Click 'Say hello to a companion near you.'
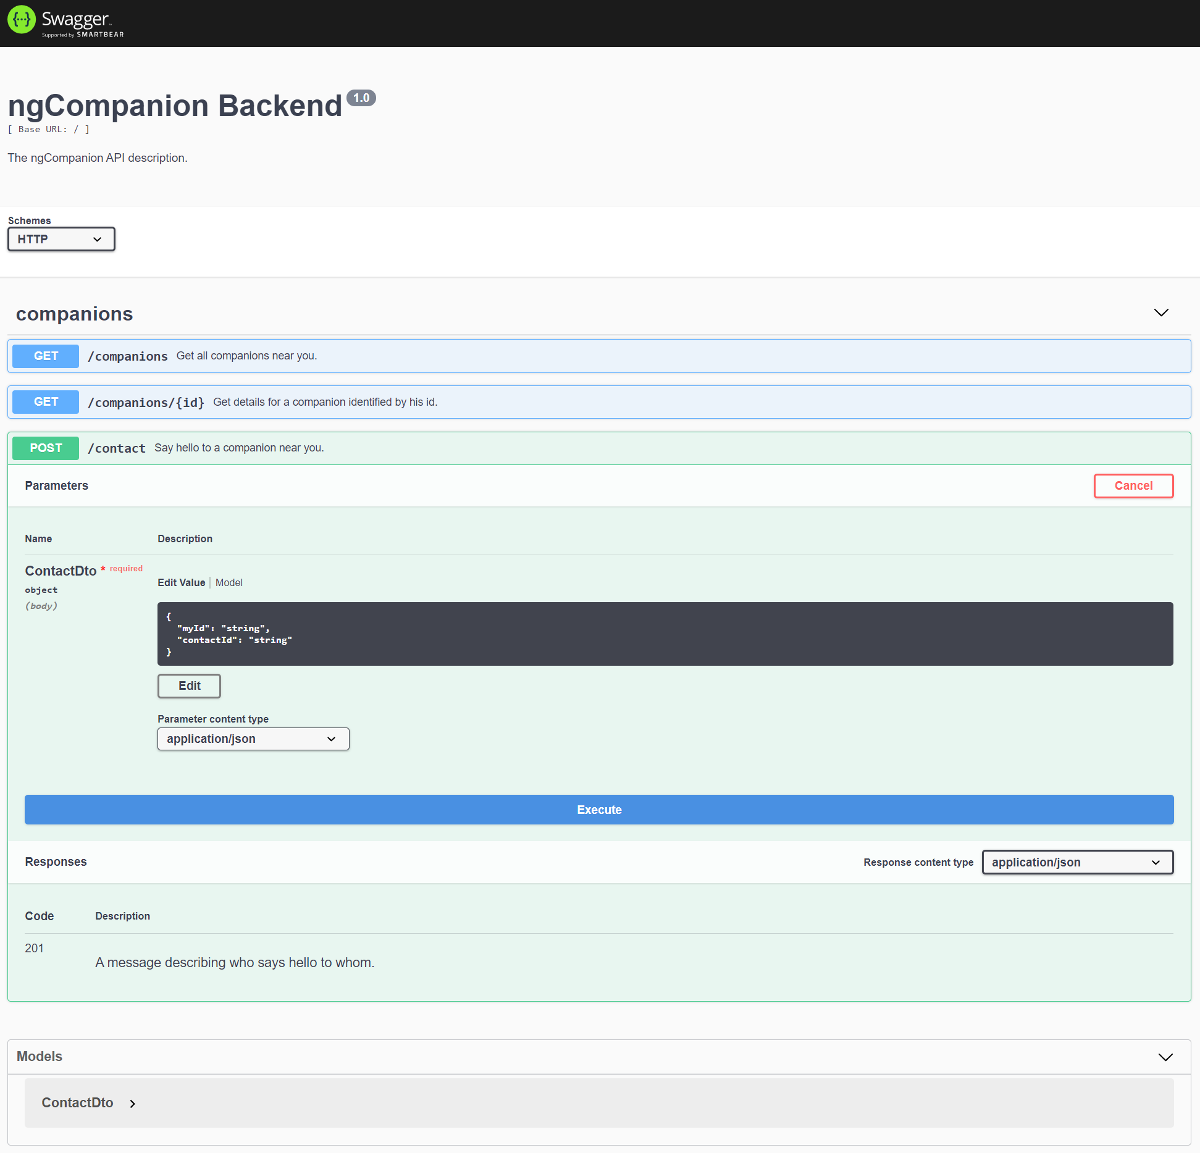Image resolution: width=1200 pixels, height=1153 pixels. point(239,448)
